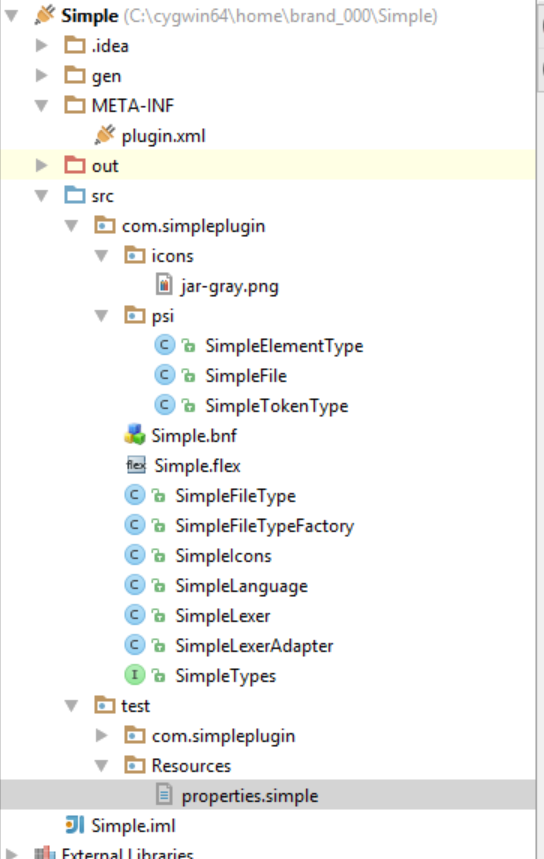Select the Simple.bnf file
This screenshot has height=859, width=544.
(x=194, y=436)
